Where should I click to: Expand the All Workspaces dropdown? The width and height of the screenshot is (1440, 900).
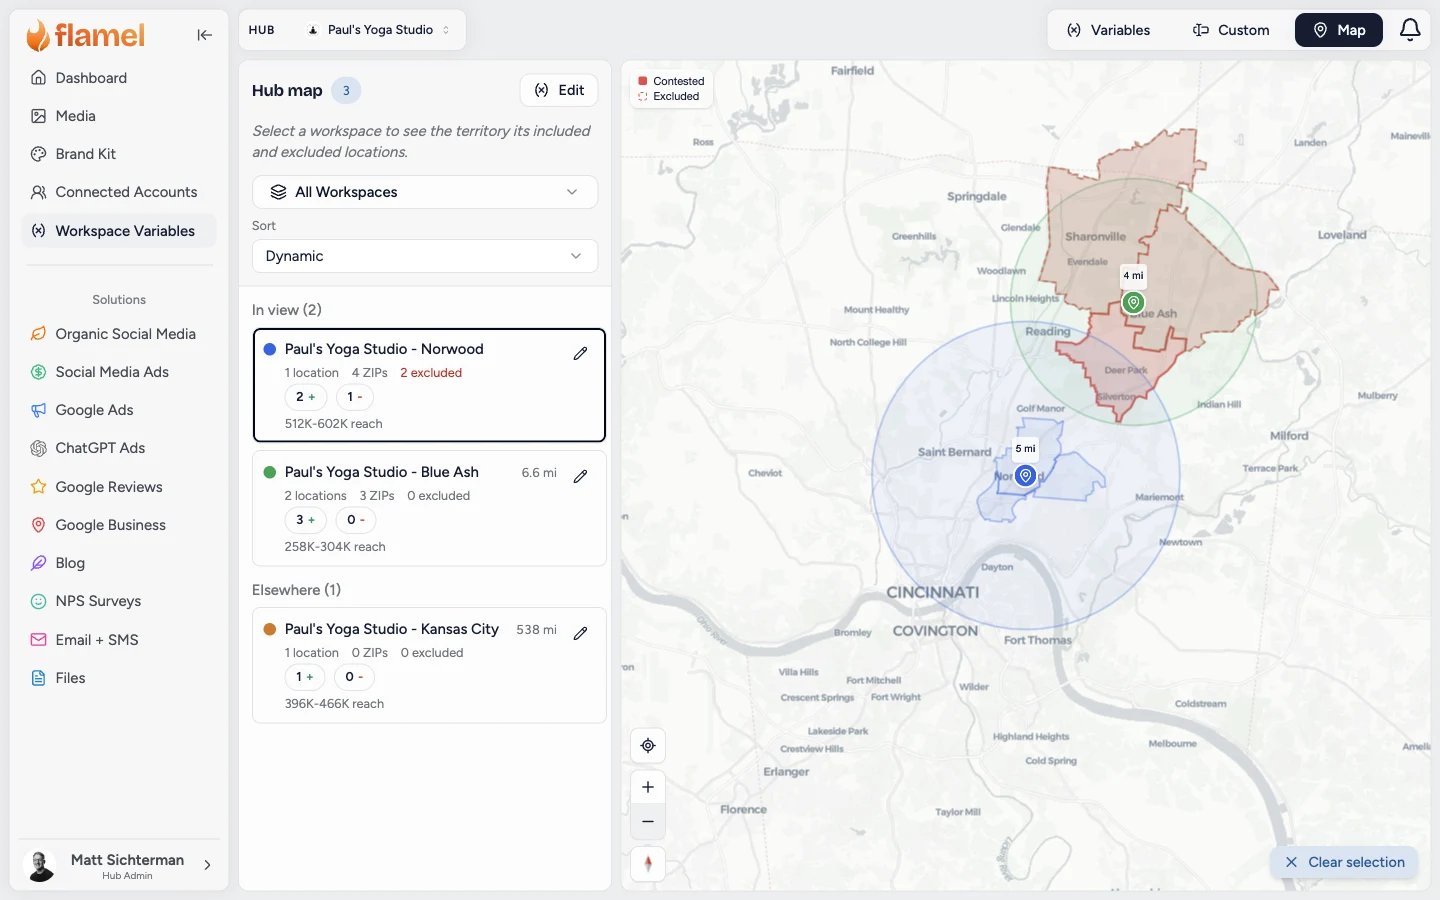coord(425,192)
